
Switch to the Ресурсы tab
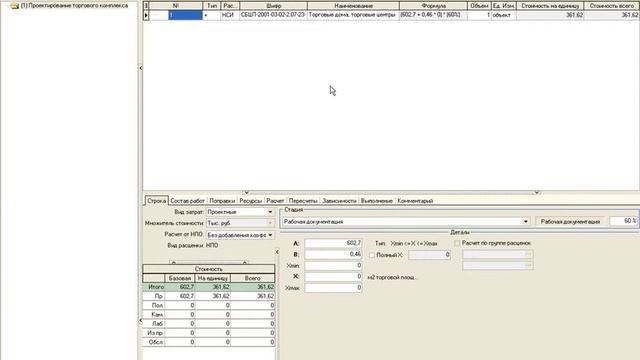point(250,201)
